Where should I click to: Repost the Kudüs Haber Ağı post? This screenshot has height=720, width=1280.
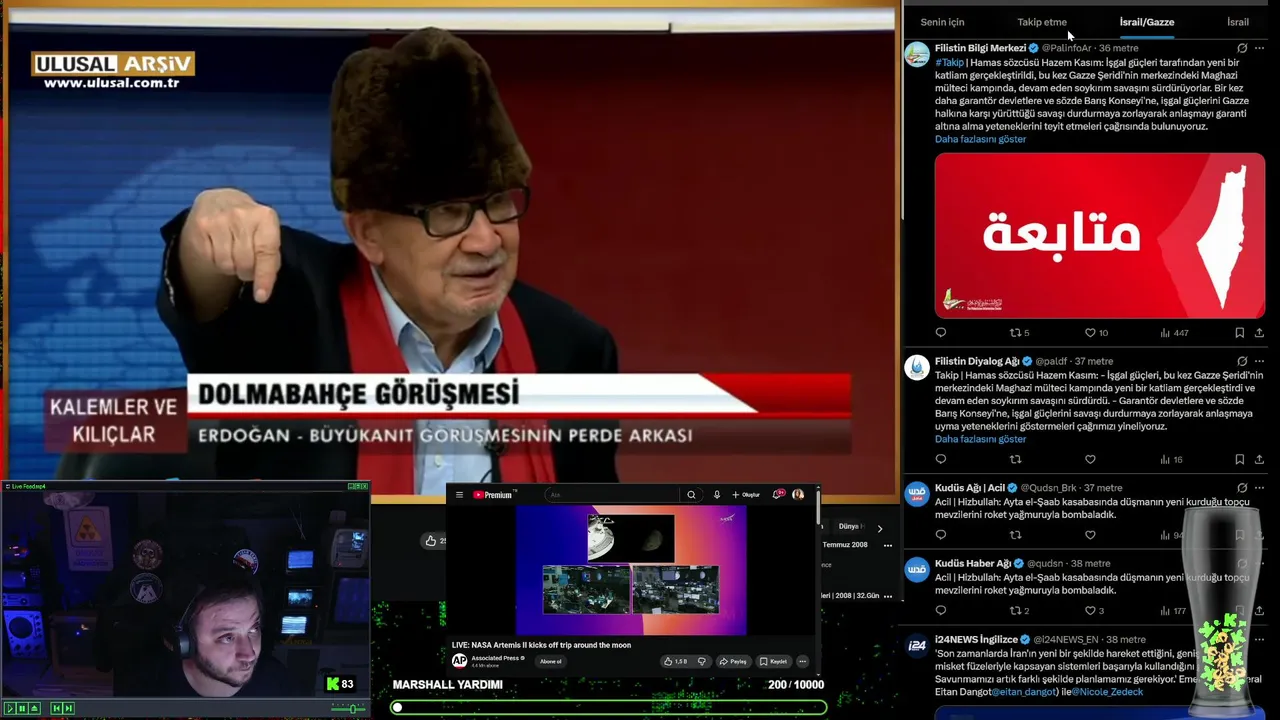pos(1019,611)
